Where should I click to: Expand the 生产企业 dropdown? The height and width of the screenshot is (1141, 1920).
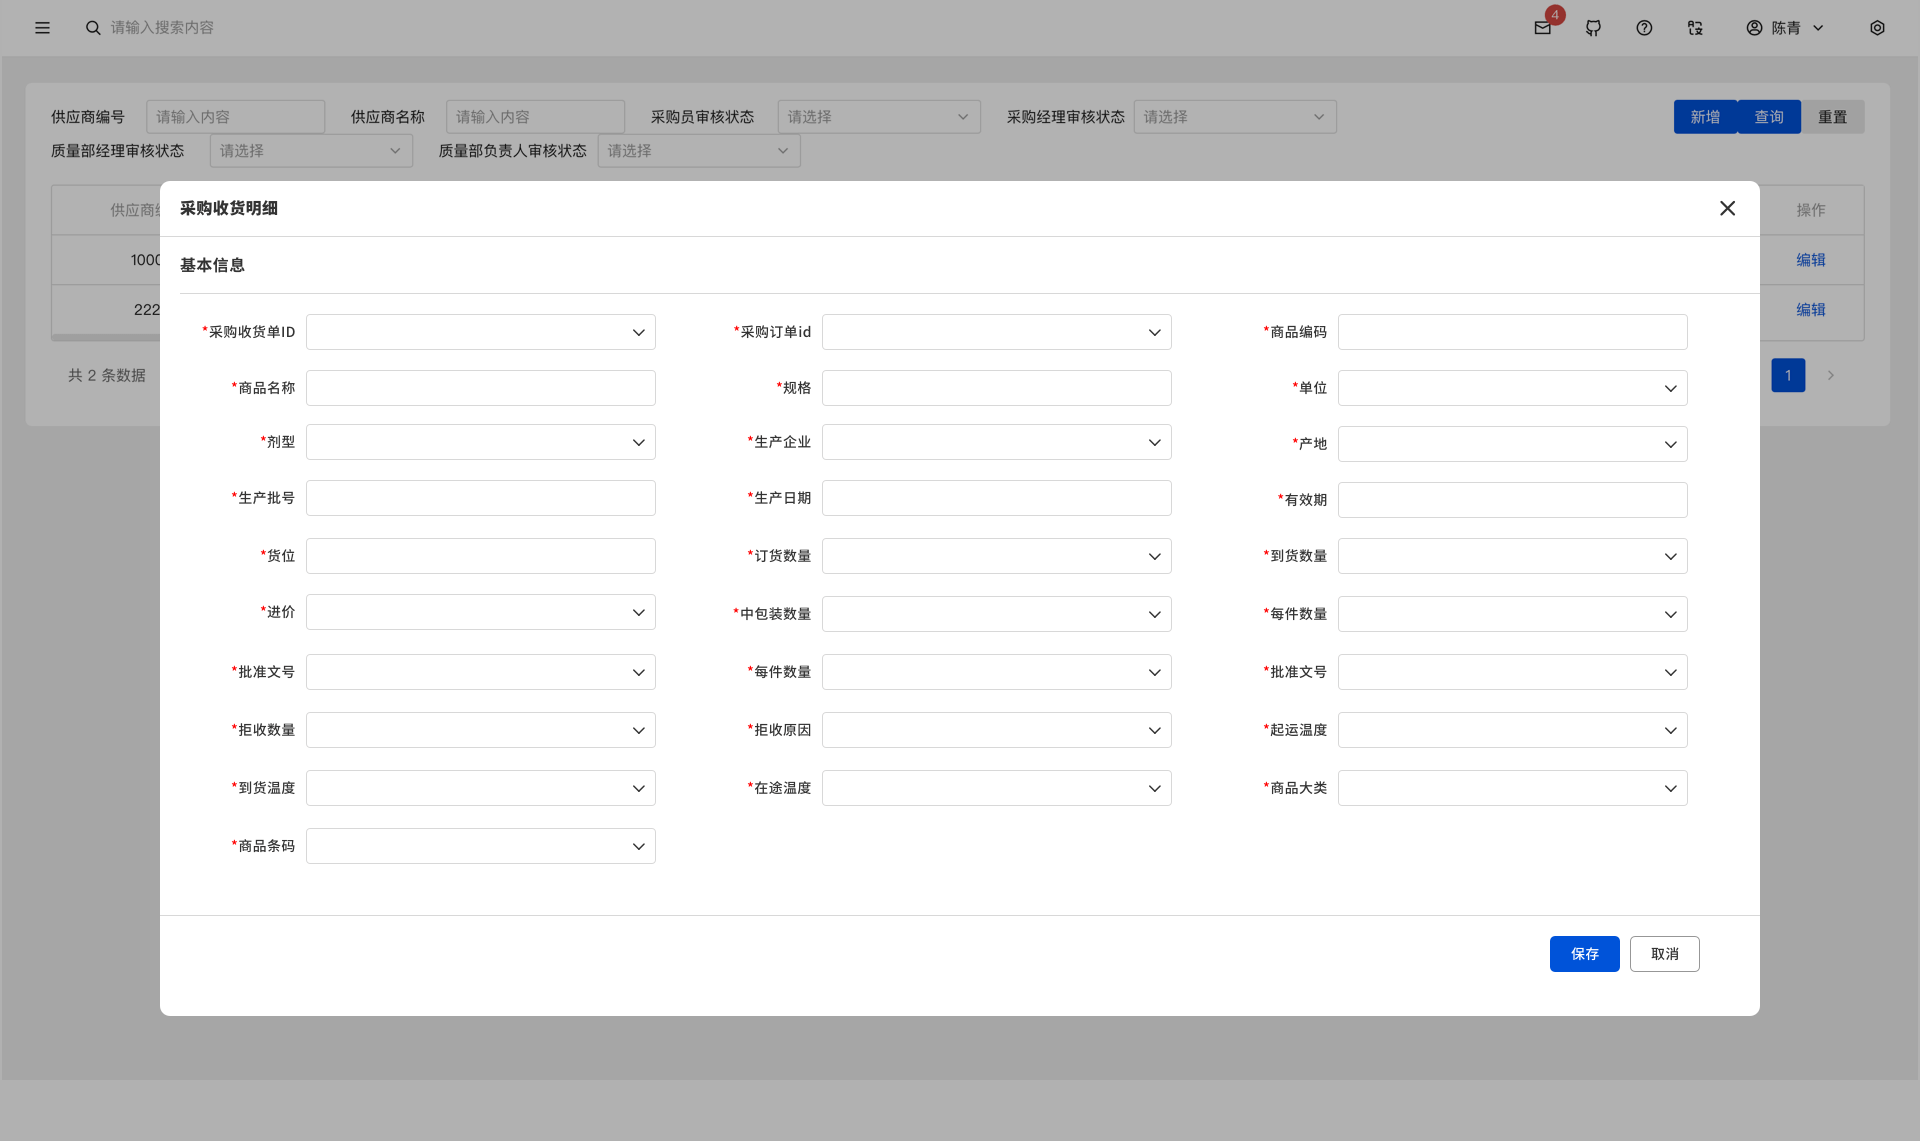click(x=996, y=442)
